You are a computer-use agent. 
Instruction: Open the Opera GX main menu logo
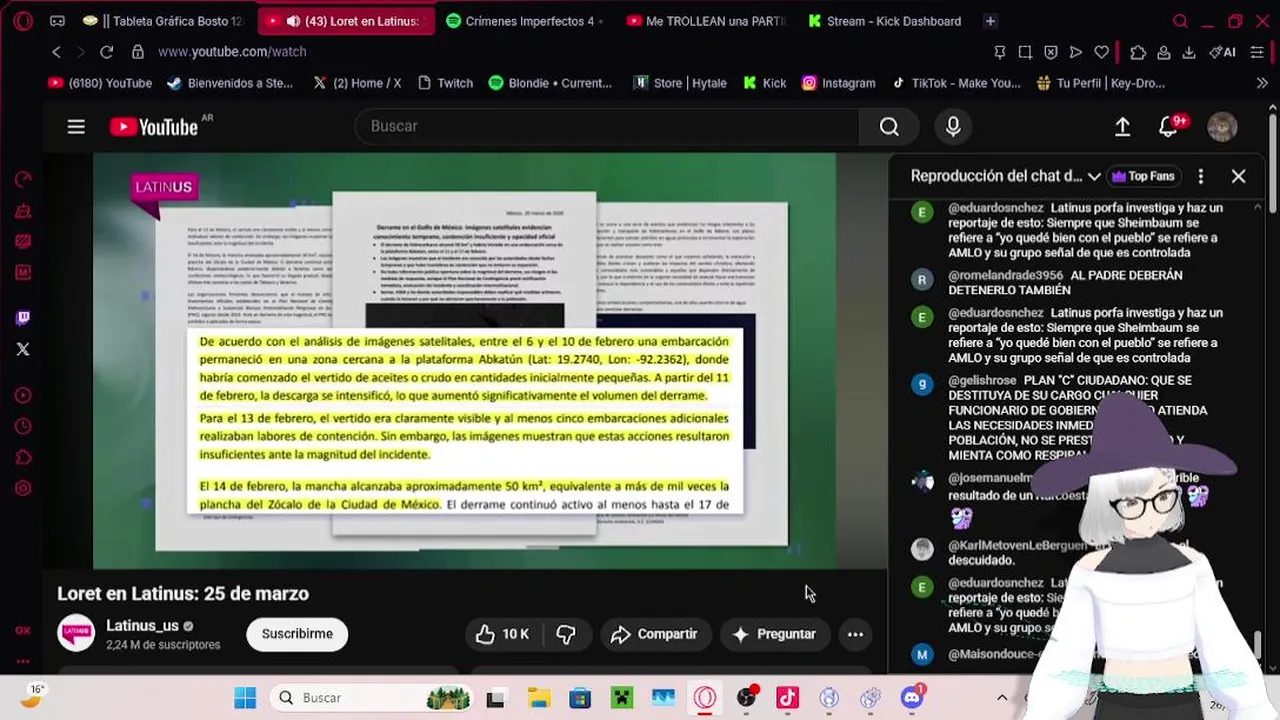pos(23,21)
